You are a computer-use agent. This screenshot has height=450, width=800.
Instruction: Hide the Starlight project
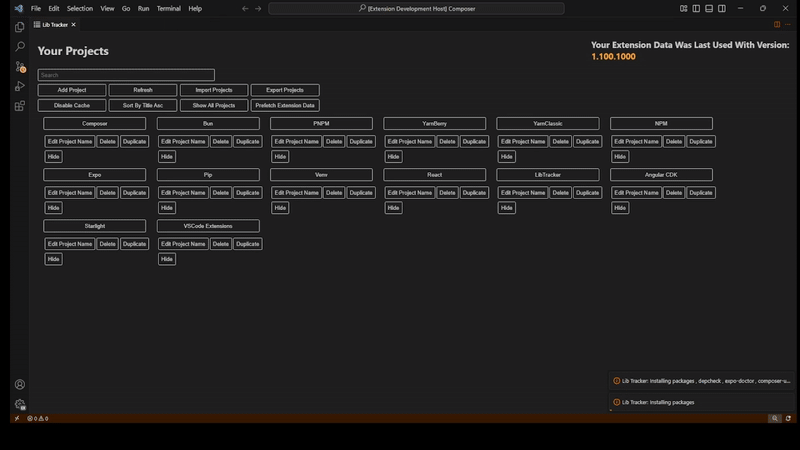click(54, 259)
